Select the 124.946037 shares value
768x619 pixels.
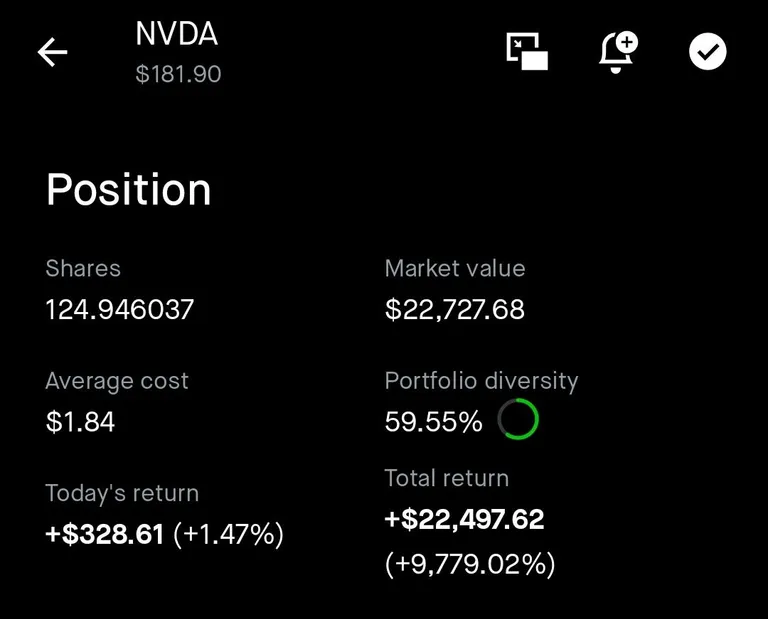[119, 310]
